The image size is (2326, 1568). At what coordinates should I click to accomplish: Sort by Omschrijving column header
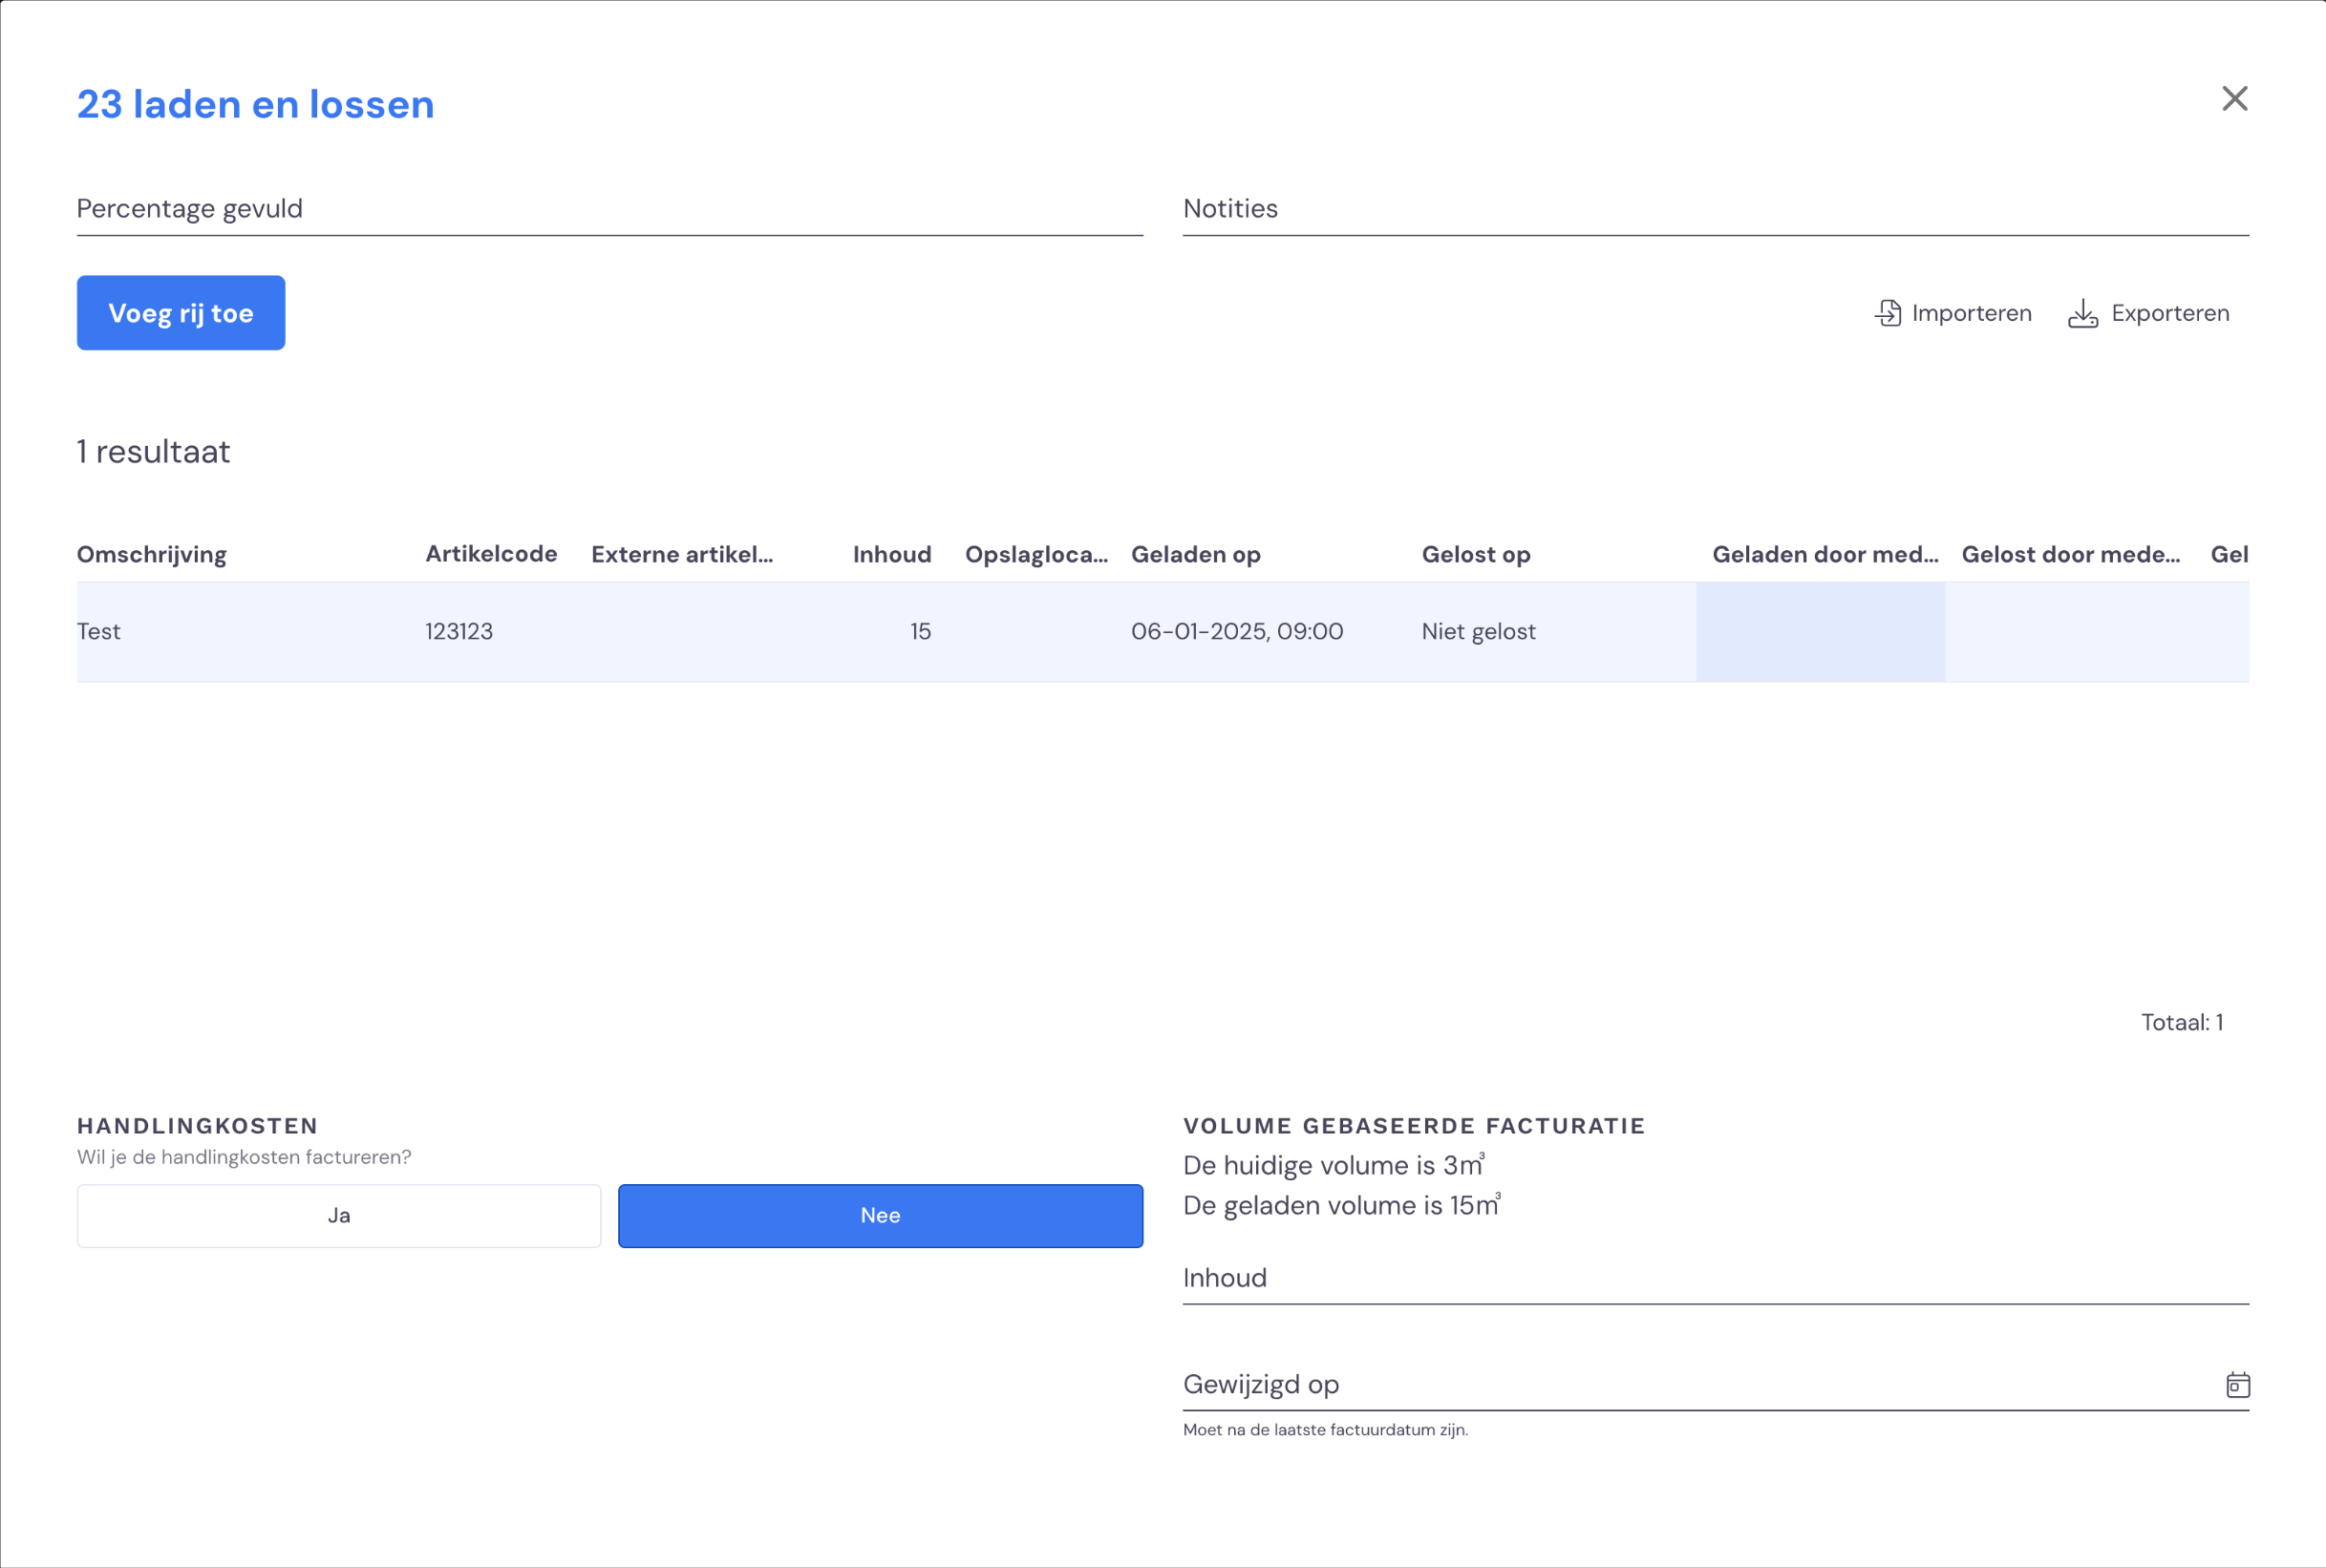[152, 554]
